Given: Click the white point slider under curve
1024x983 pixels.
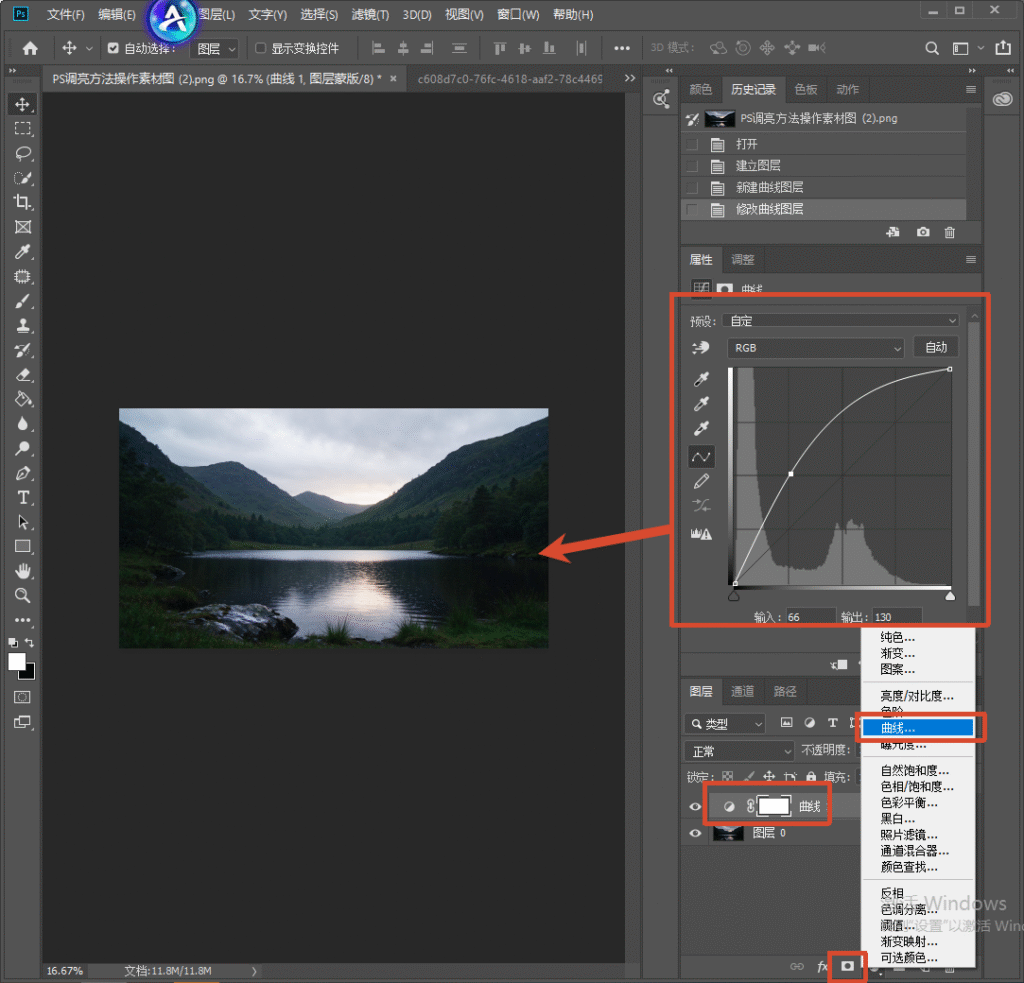Looking at the screenshot, I should click(950, 595).
